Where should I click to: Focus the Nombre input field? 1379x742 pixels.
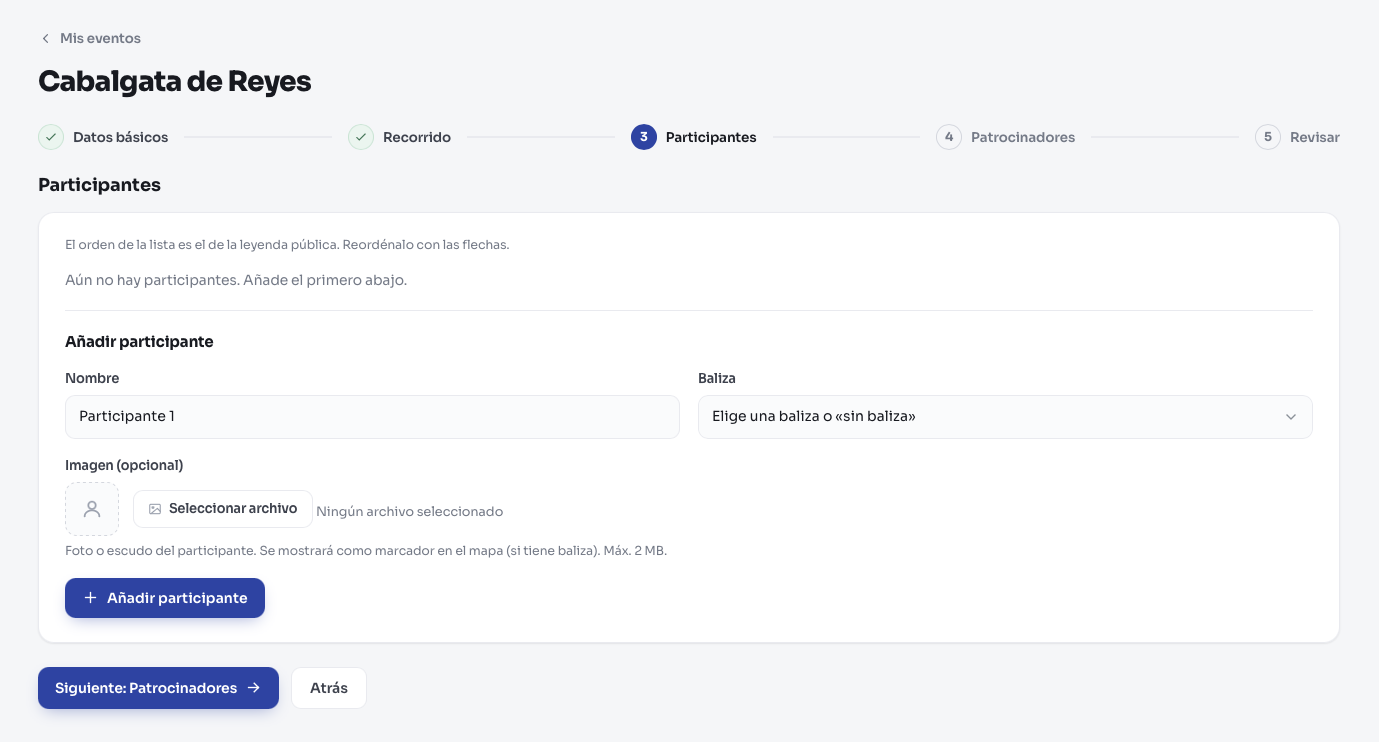pos(372,417)
